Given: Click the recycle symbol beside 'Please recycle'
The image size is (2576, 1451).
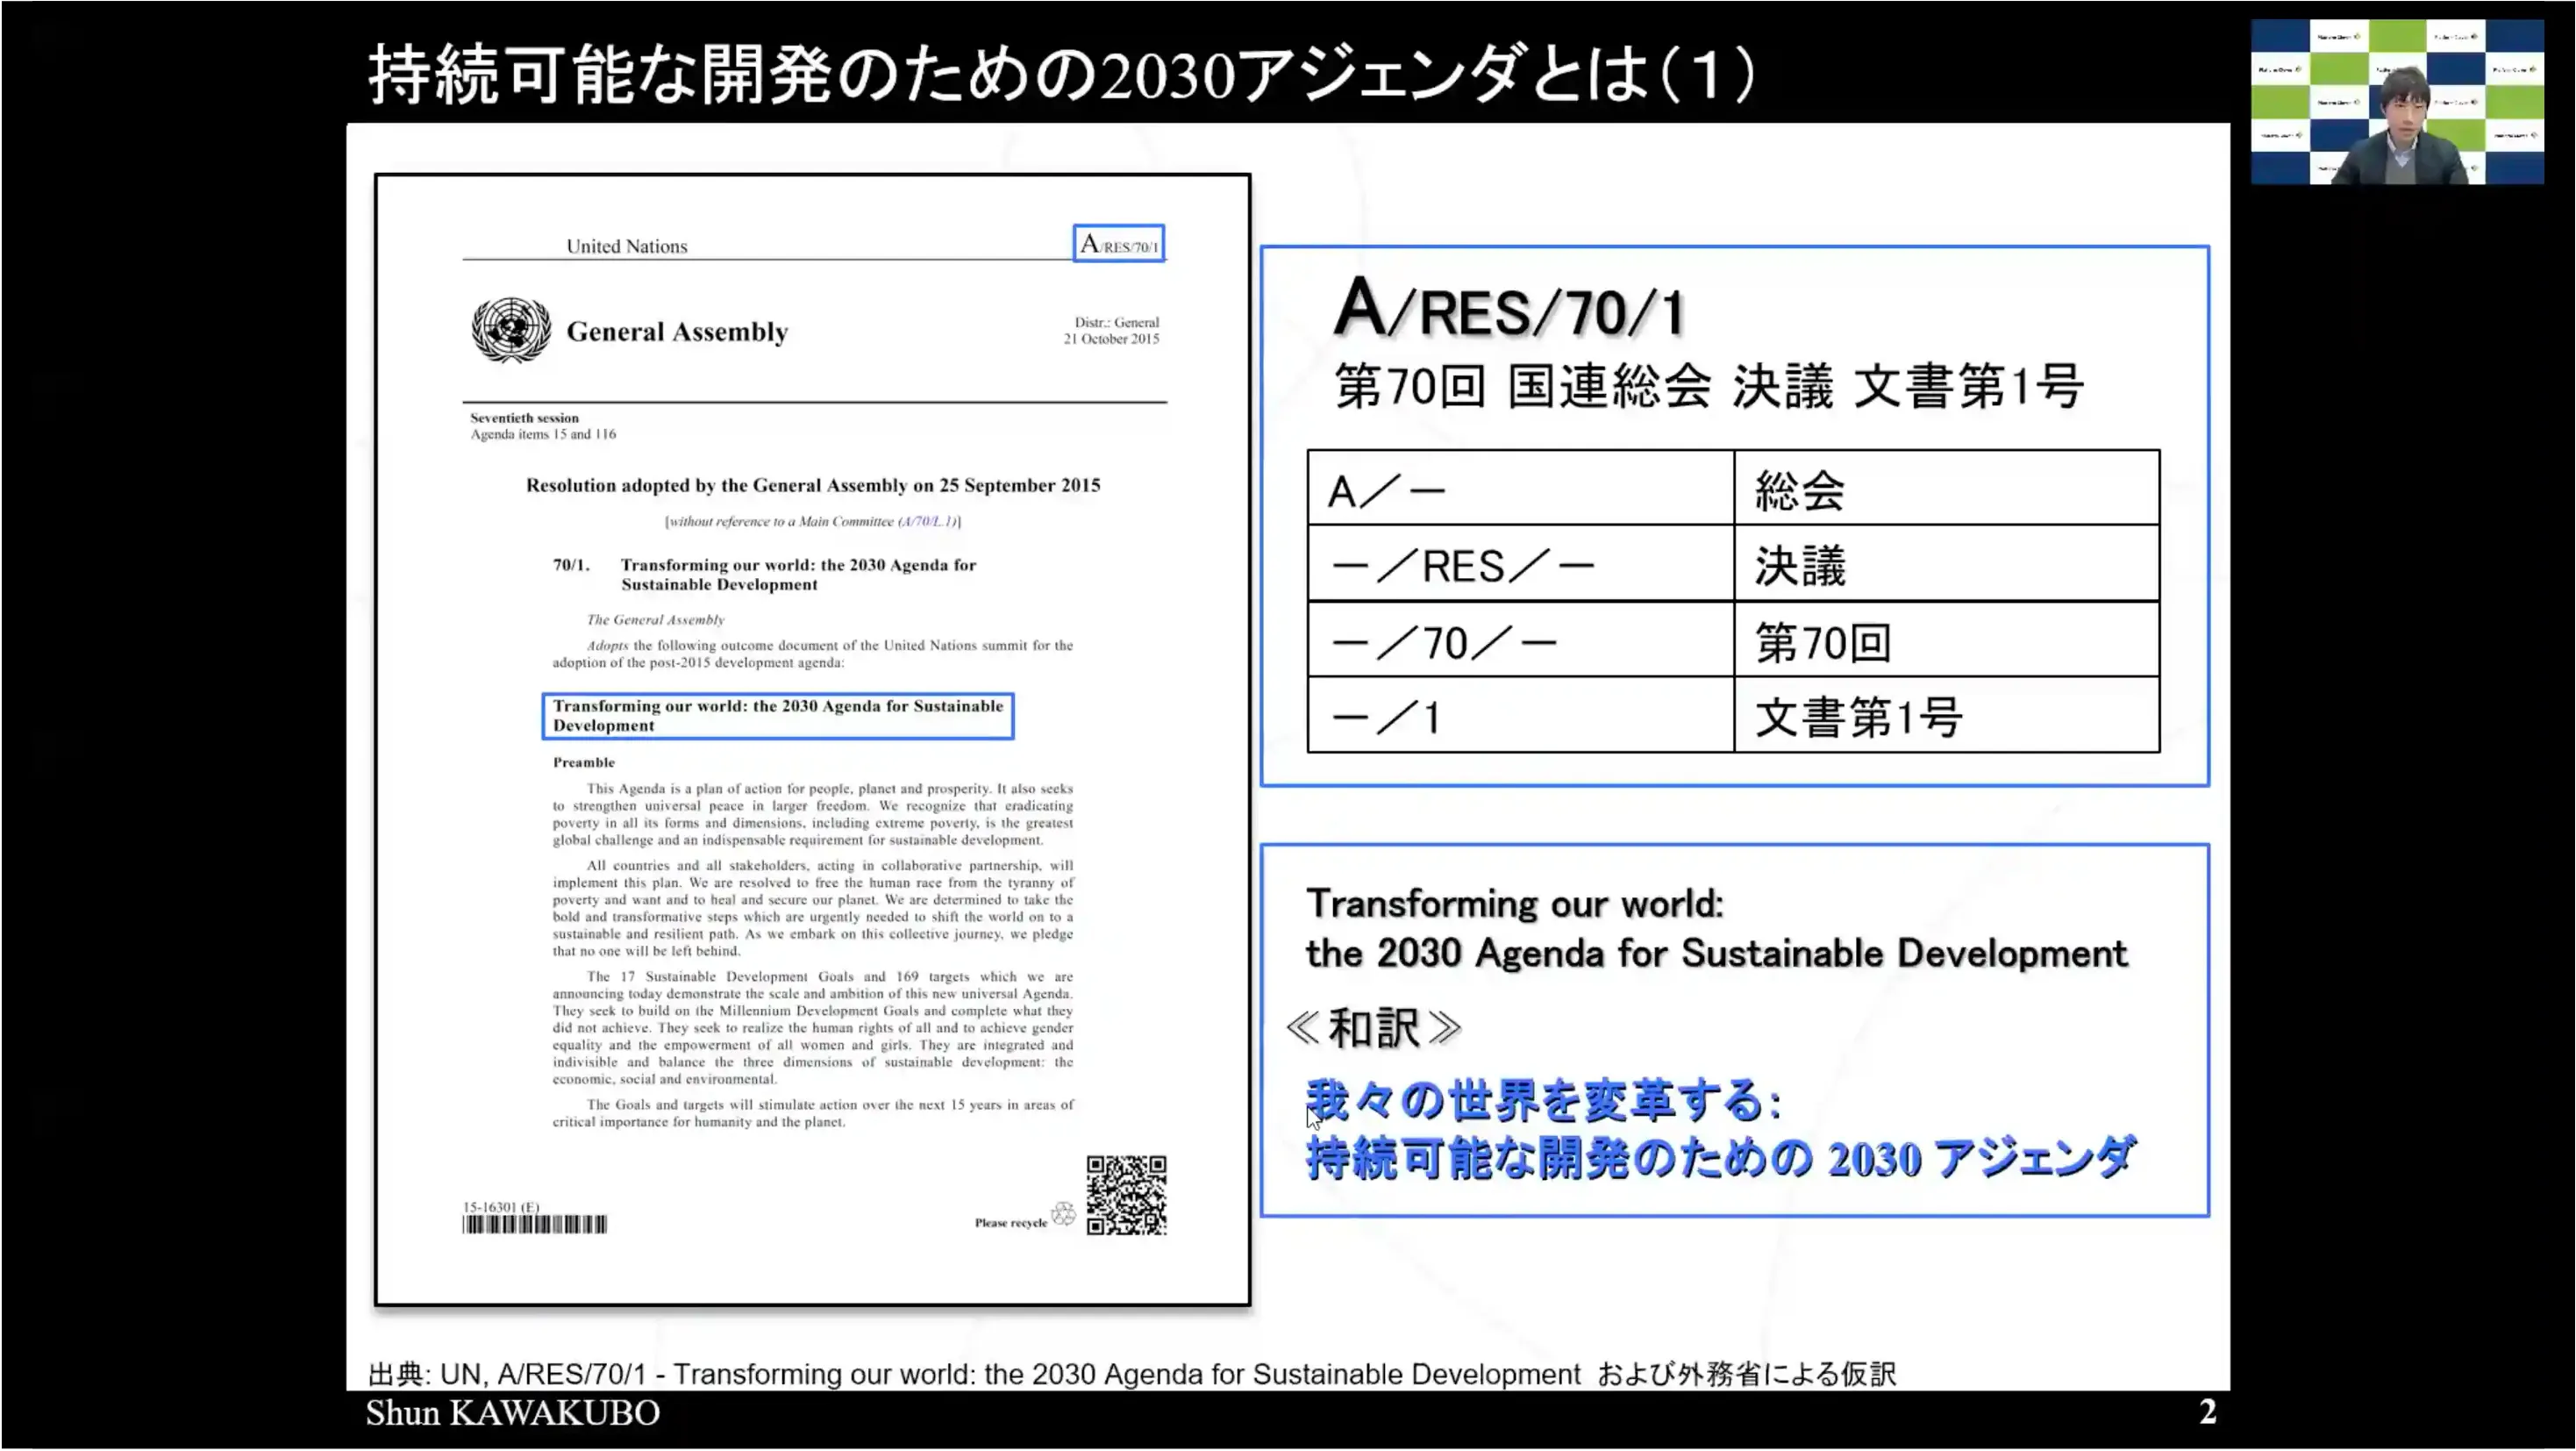Looking at the screenshot, I should 1063,1214.
